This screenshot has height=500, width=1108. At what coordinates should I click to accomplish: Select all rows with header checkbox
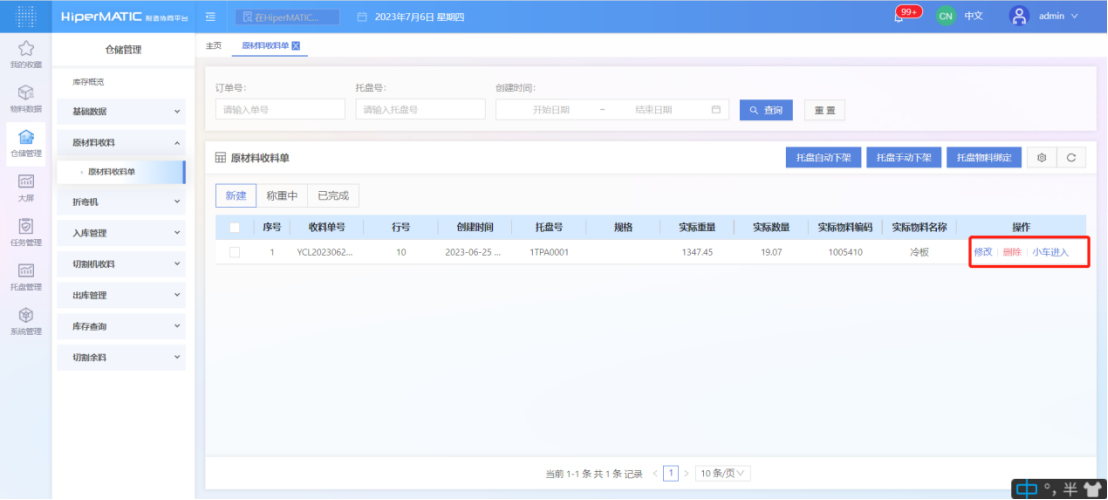(x=234, y=227)
